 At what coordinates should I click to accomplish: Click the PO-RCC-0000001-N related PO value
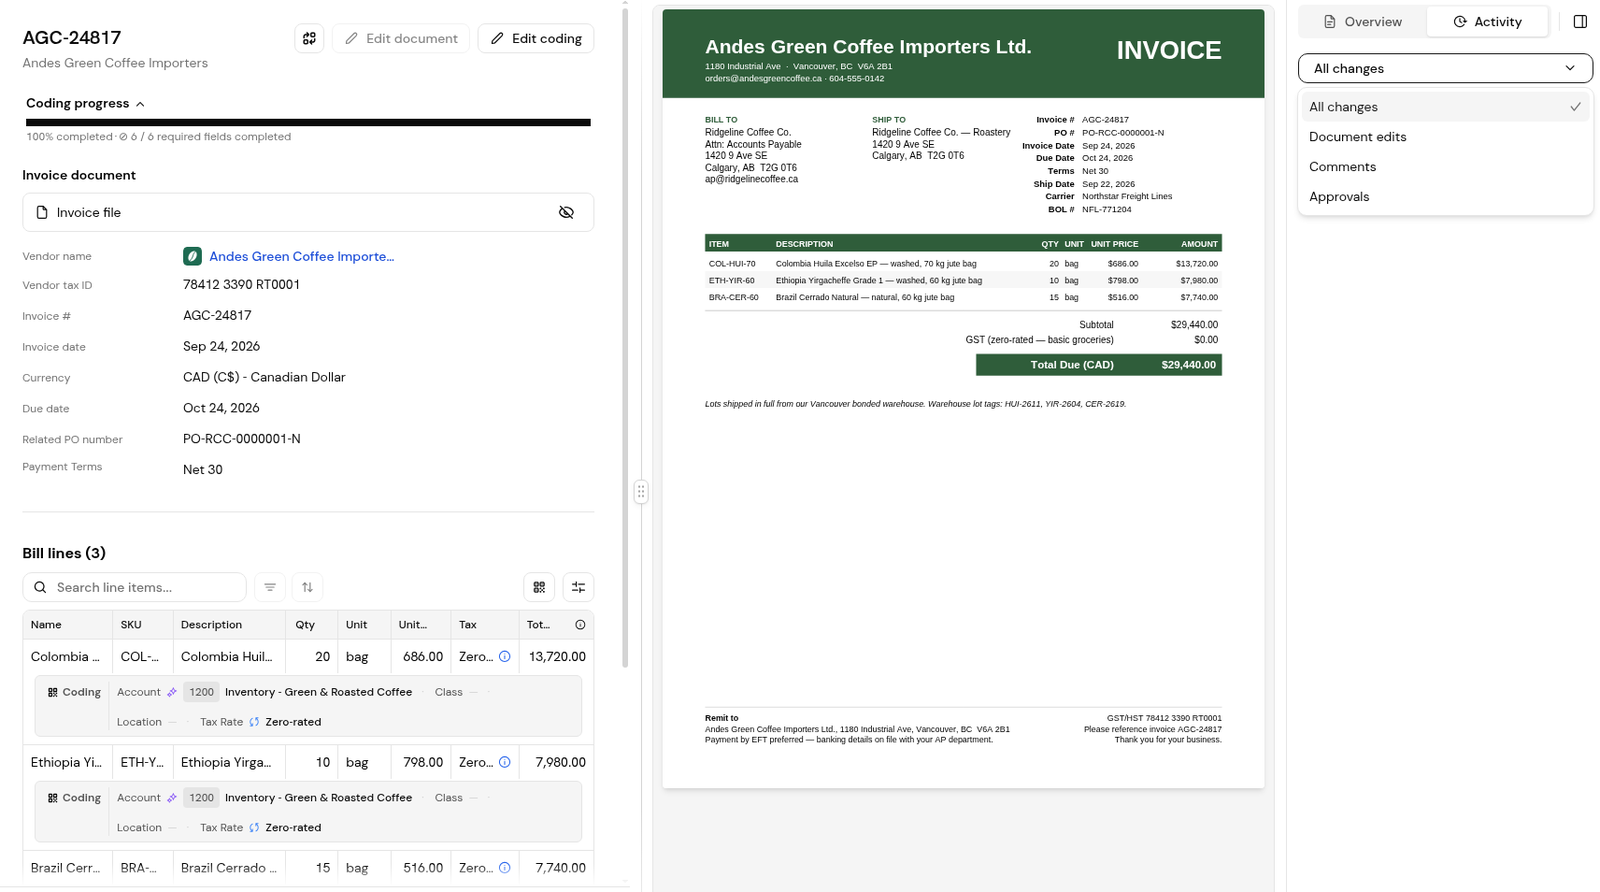pos(242,439)
